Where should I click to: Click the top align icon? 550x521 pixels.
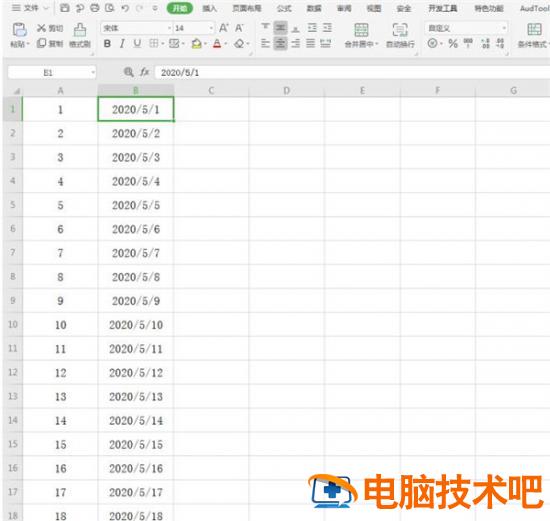(x=266, y=27)
